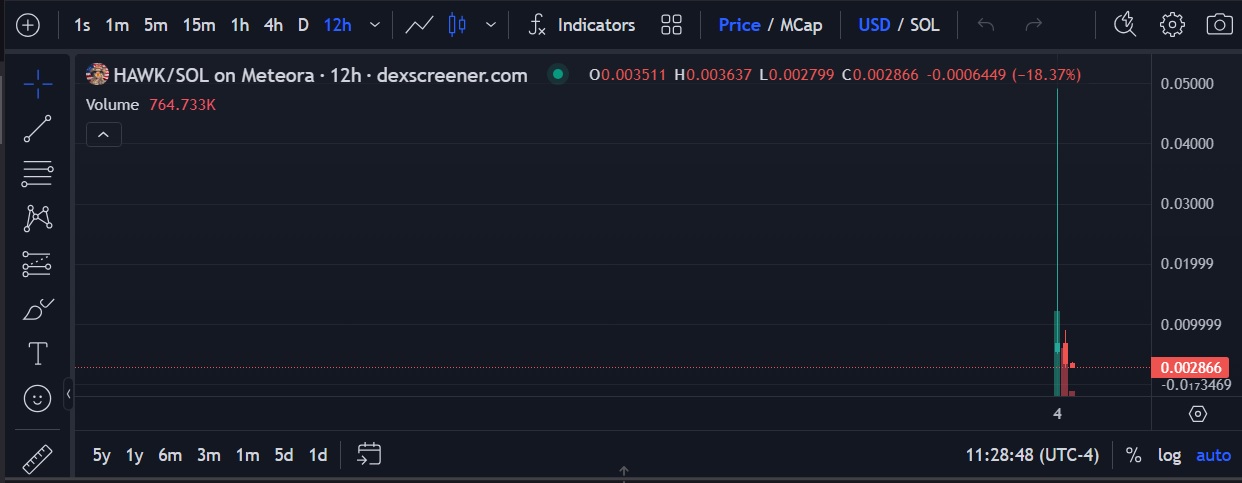The height and width of the screenshot is (483, 1242).
Task: Open chart settings gear
Action: (x=1172, y=25)
